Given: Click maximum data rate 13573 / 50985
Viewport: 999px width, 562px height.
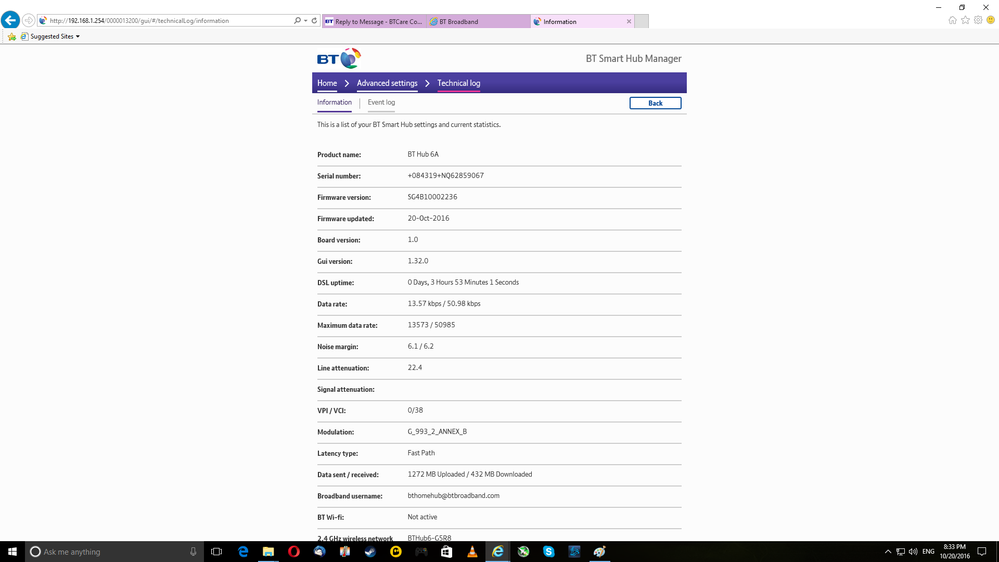Looking at the screenshot, I should point(431,325).
